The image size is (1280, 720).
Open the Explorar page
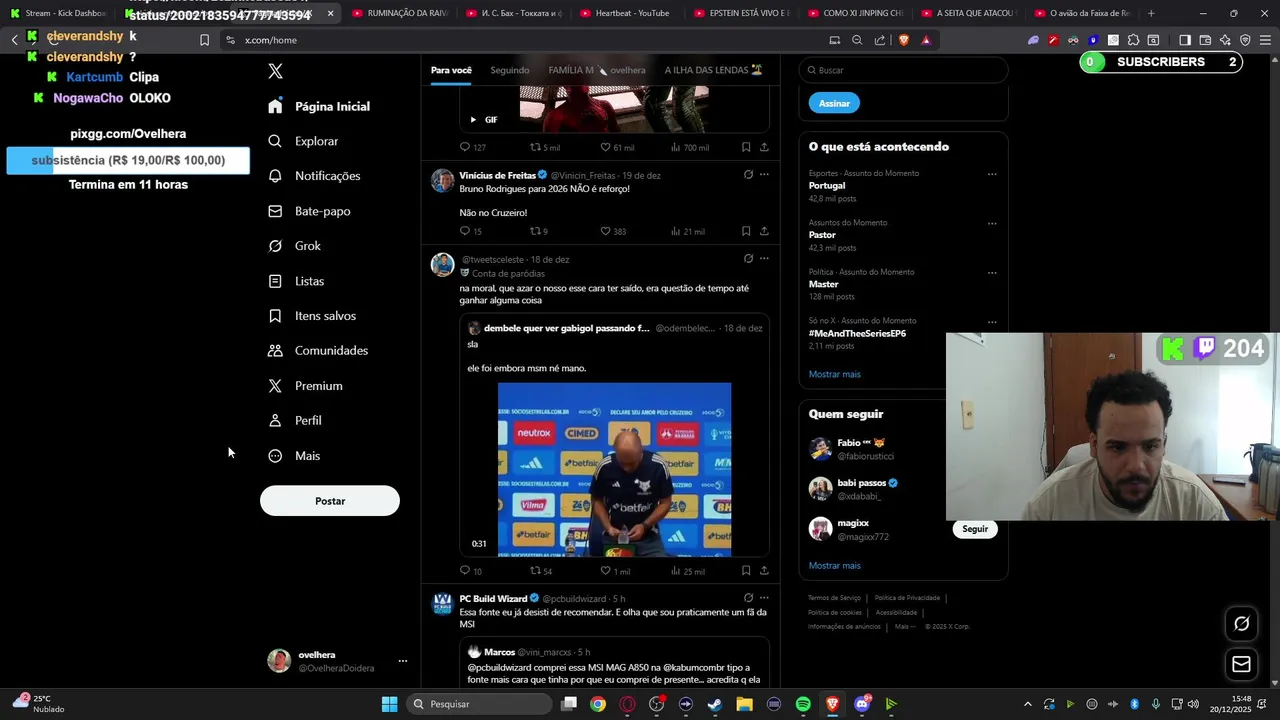[304, 141]
